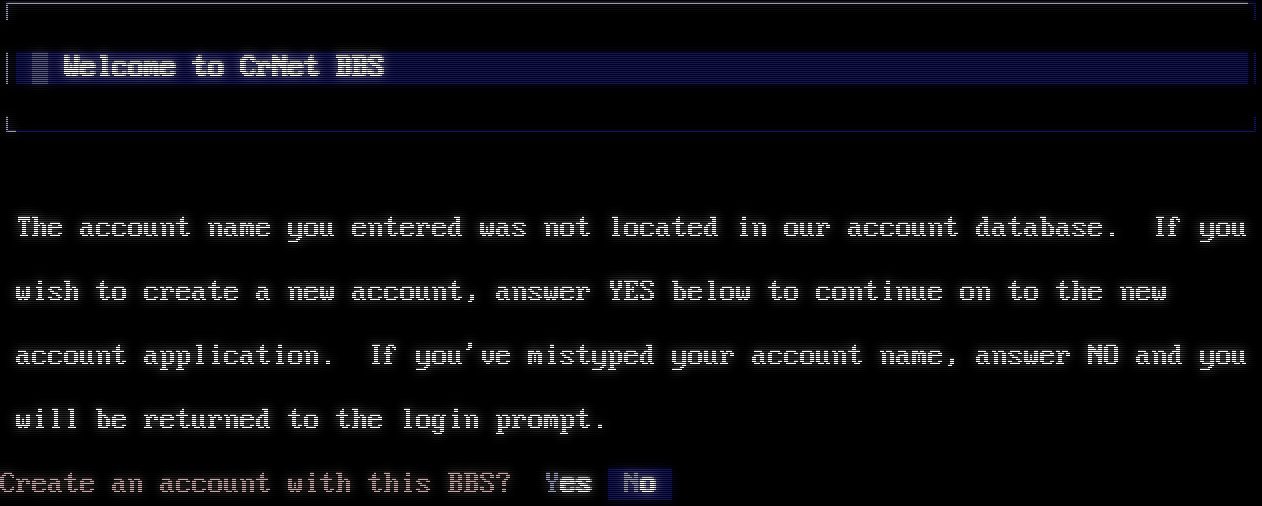
Task: Click the words 'new account, answer' in the message
Action: 439,292
